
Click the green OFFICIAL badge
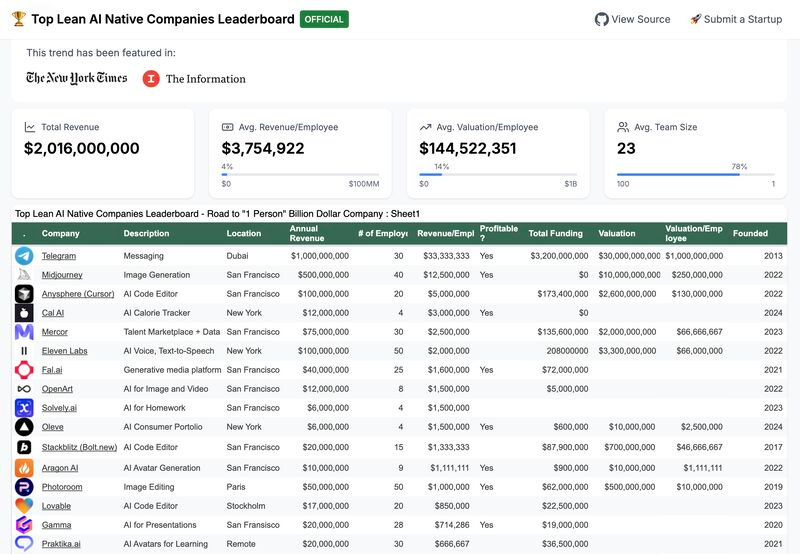324,19
